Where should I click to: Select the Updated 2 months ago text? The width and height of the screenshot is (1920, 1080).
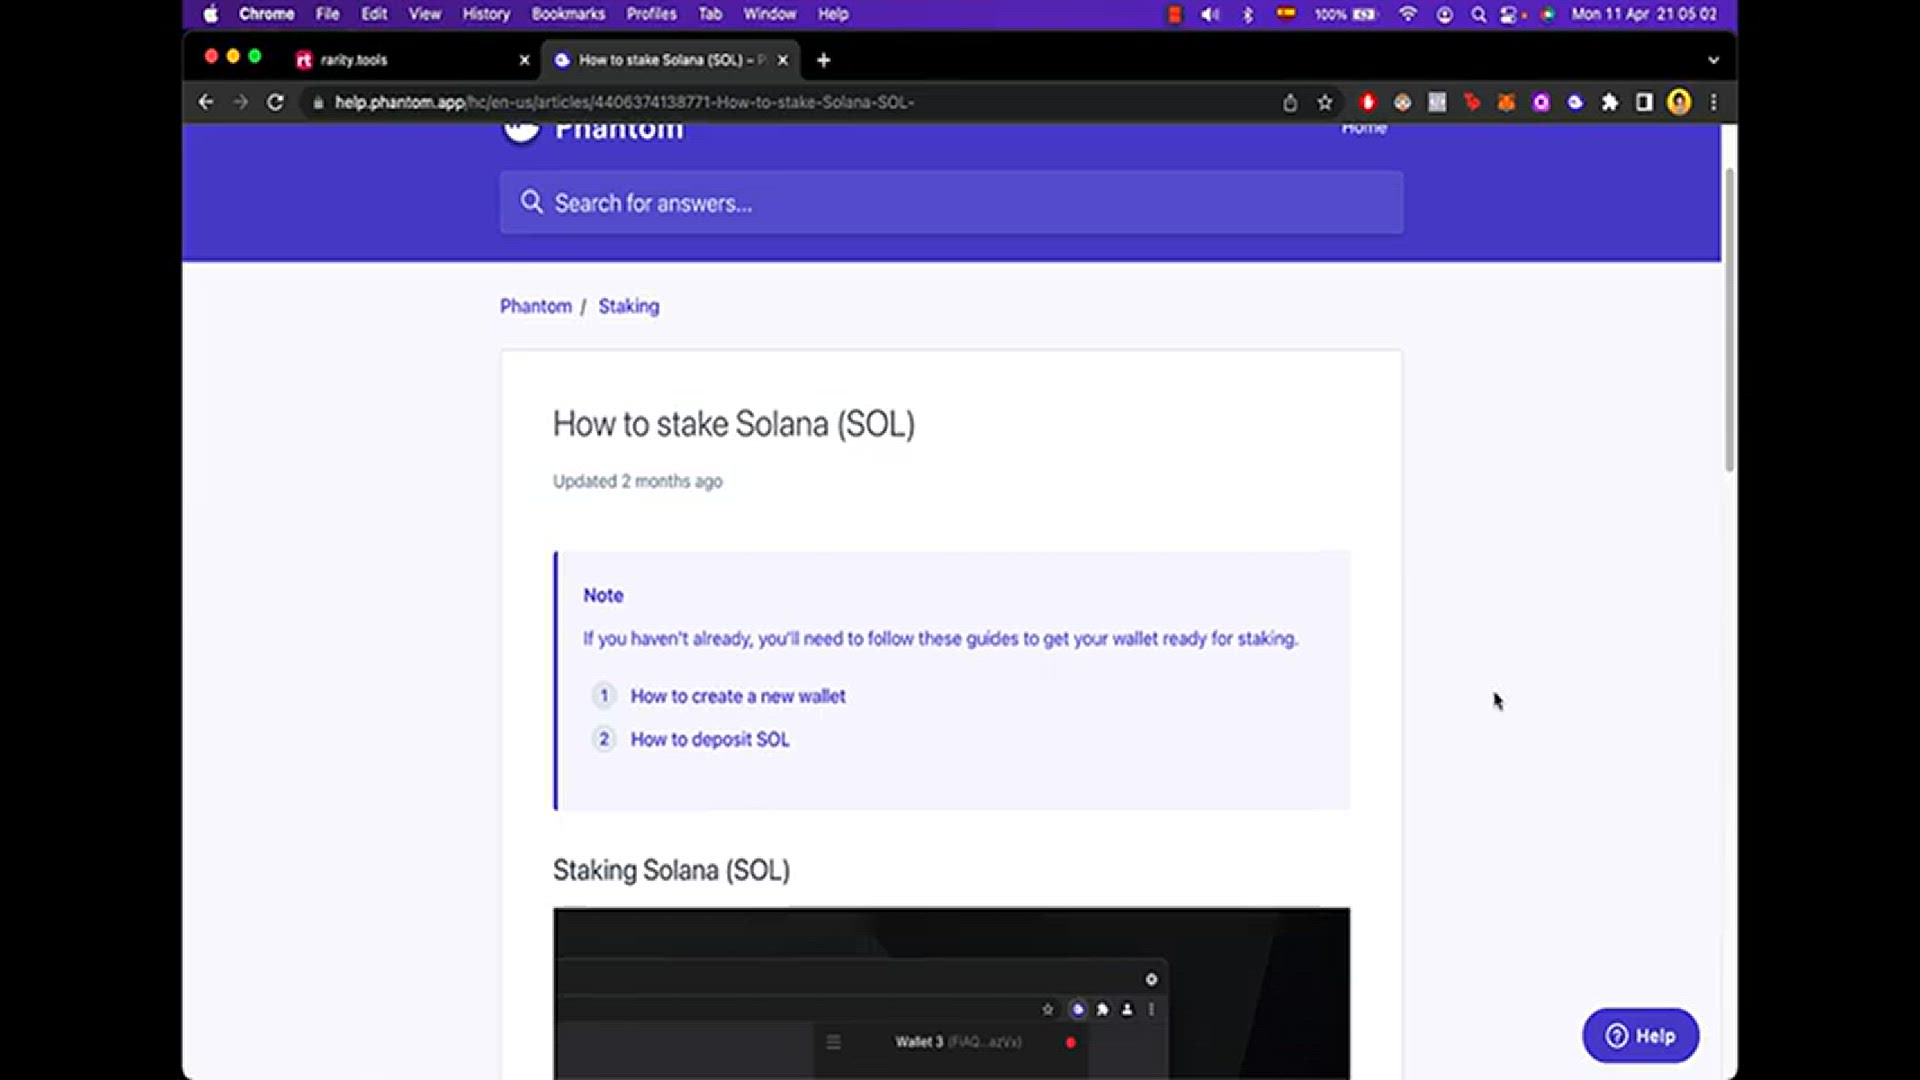638,481
